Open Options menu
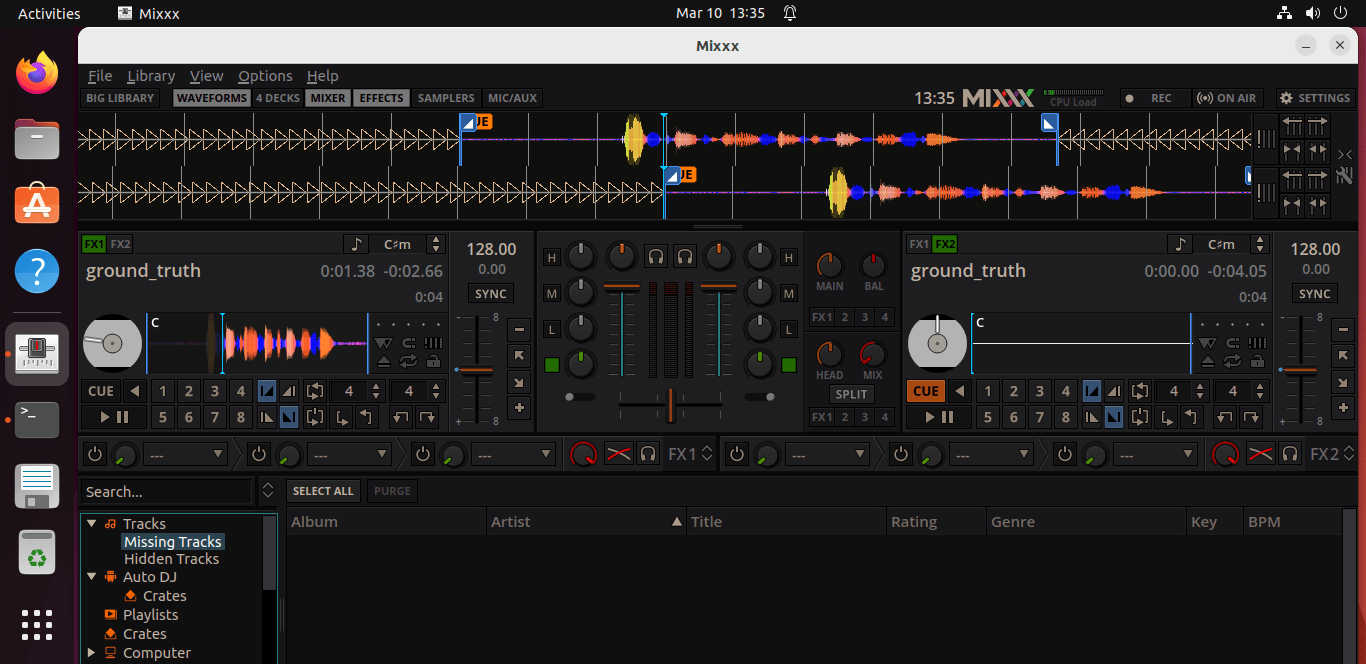Viewport: 1366px width, 664px height. (x=265, y=76)
